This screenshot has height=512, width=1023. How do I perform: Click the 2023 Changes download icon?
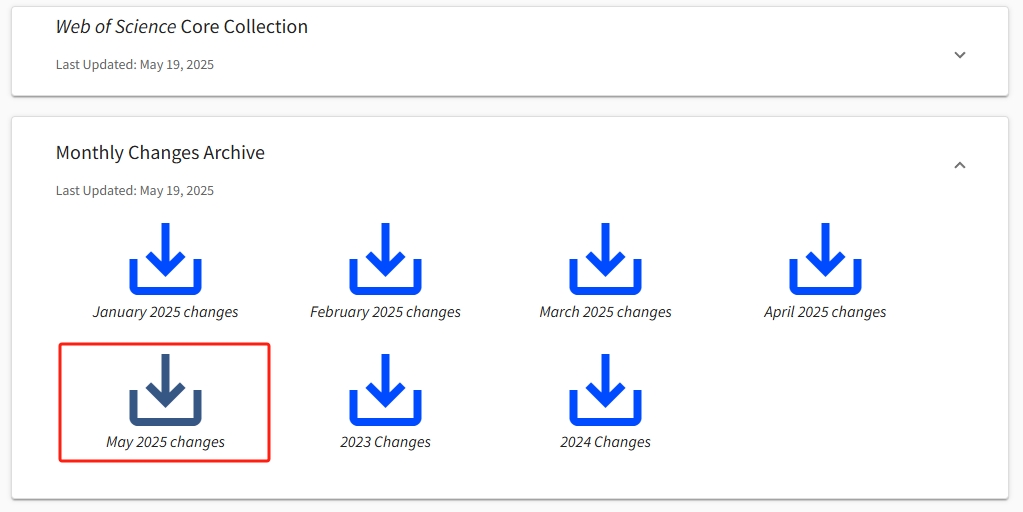[x=385, y=388]
